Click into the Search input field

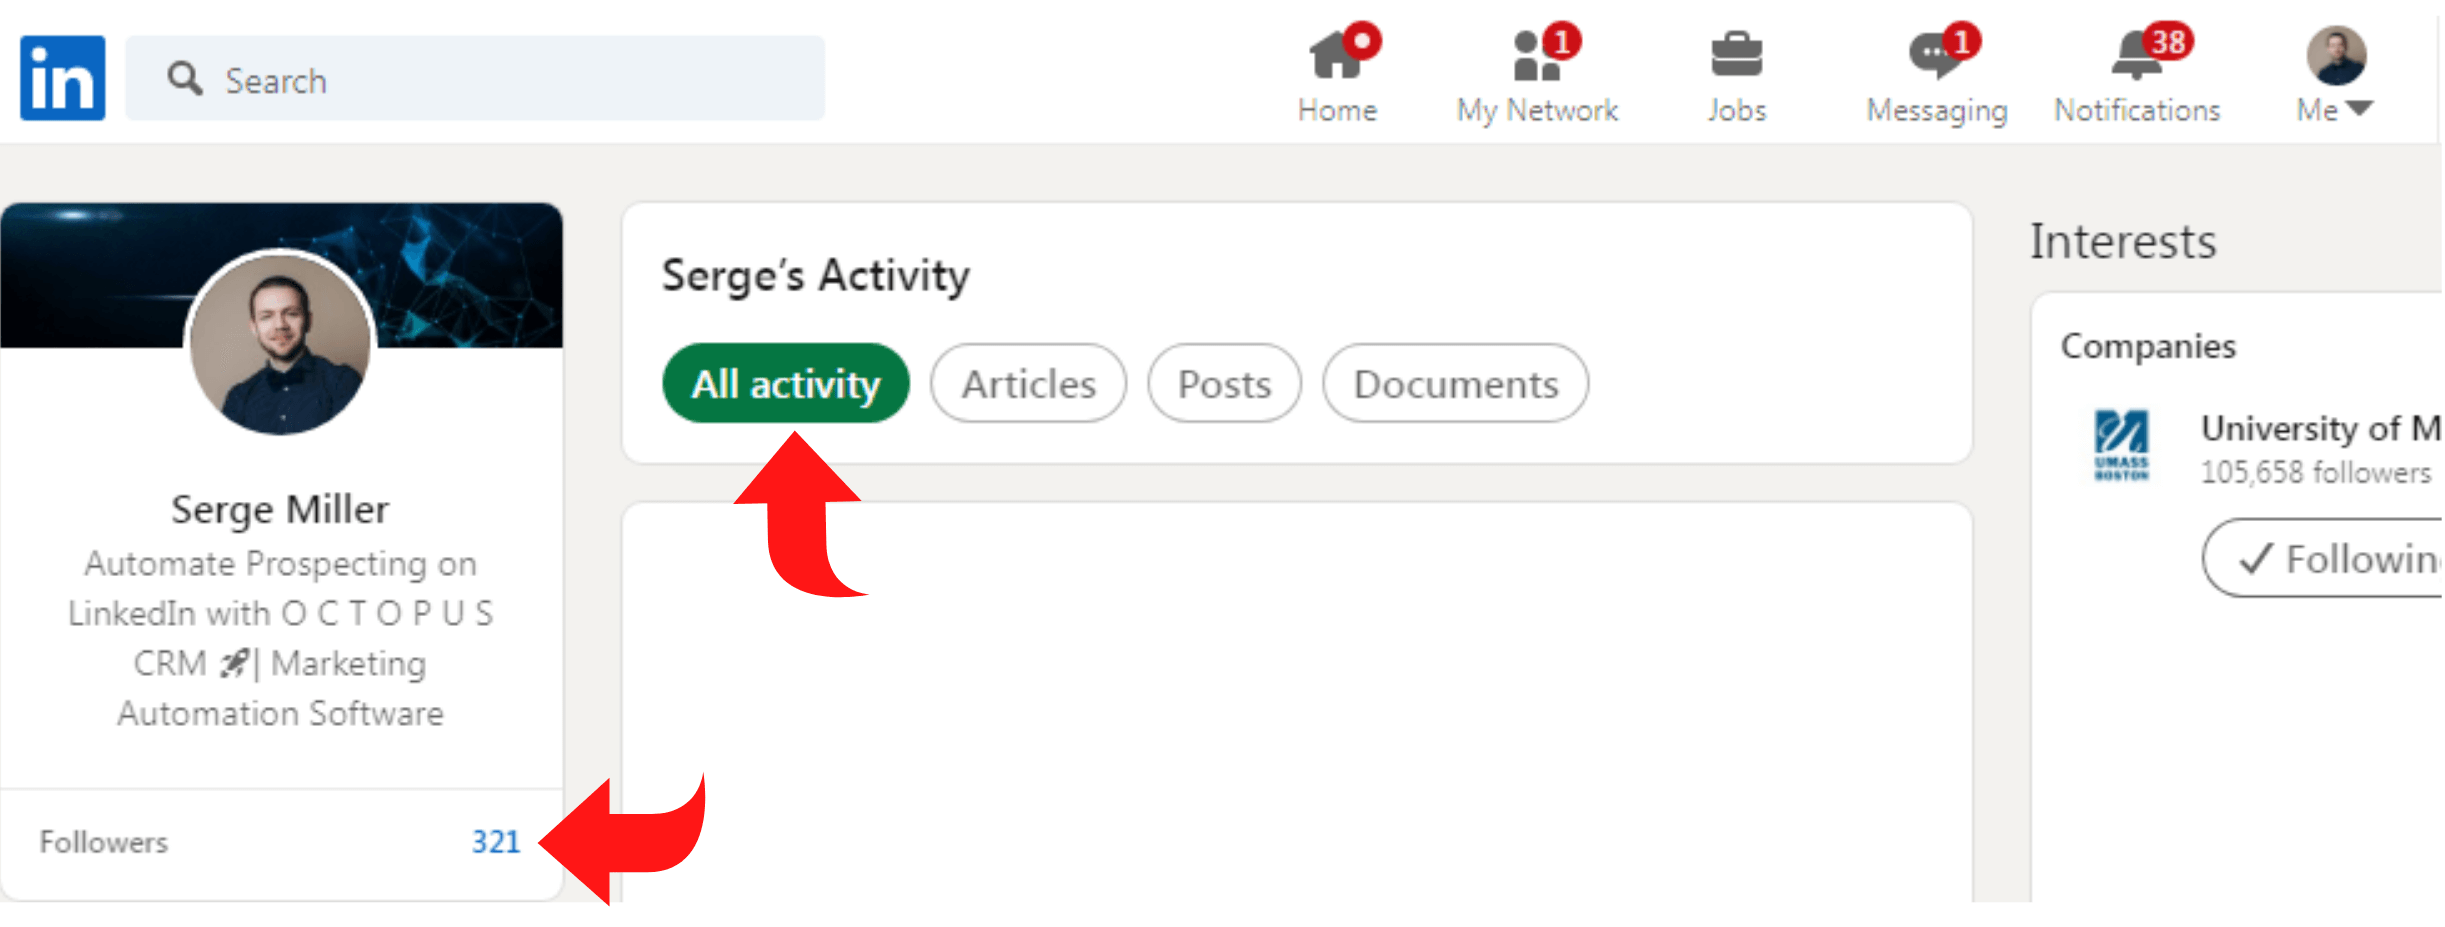click(475, 78)
